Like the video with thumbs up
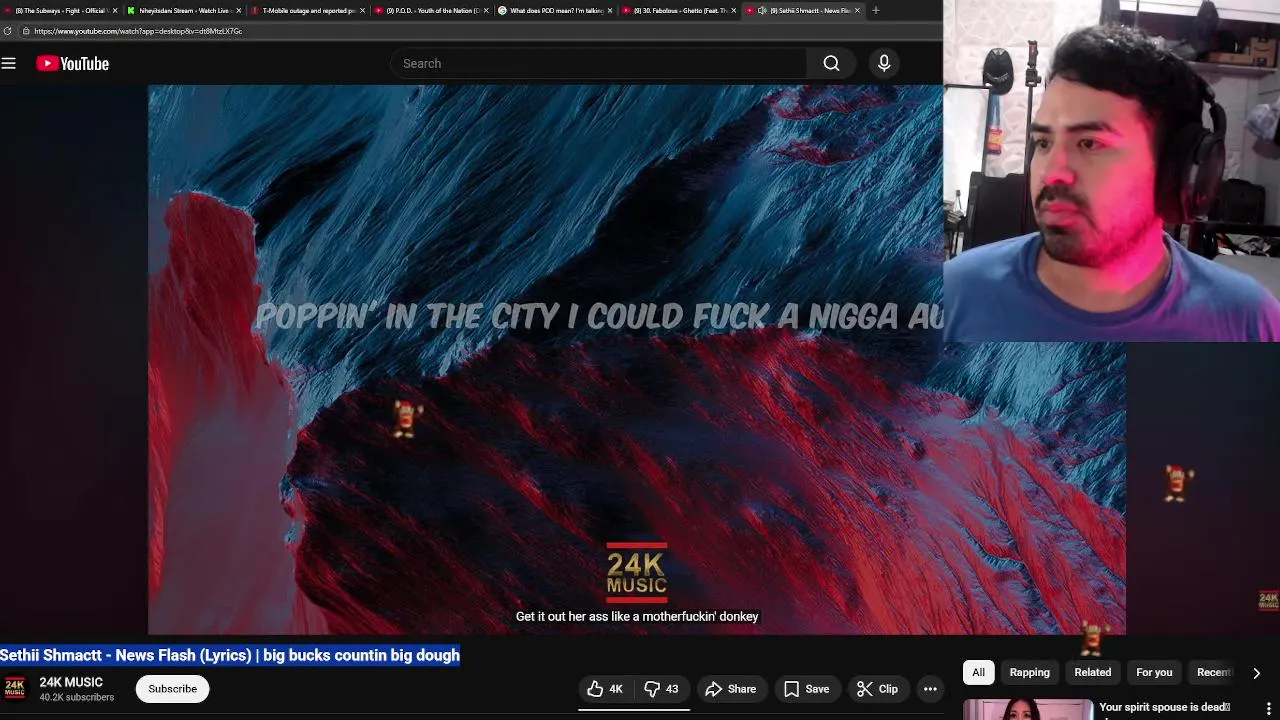 coord(605,689)
